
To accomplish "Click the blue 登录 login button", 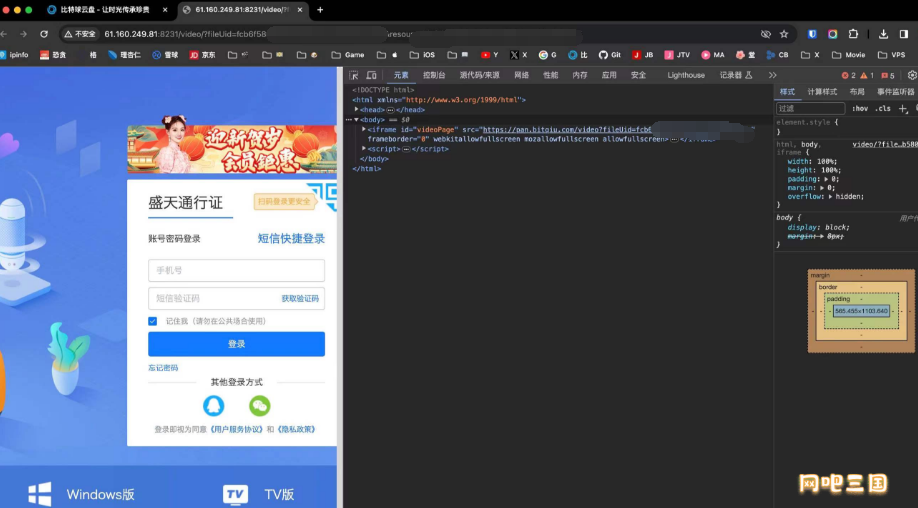I will (x=236, y=344).
